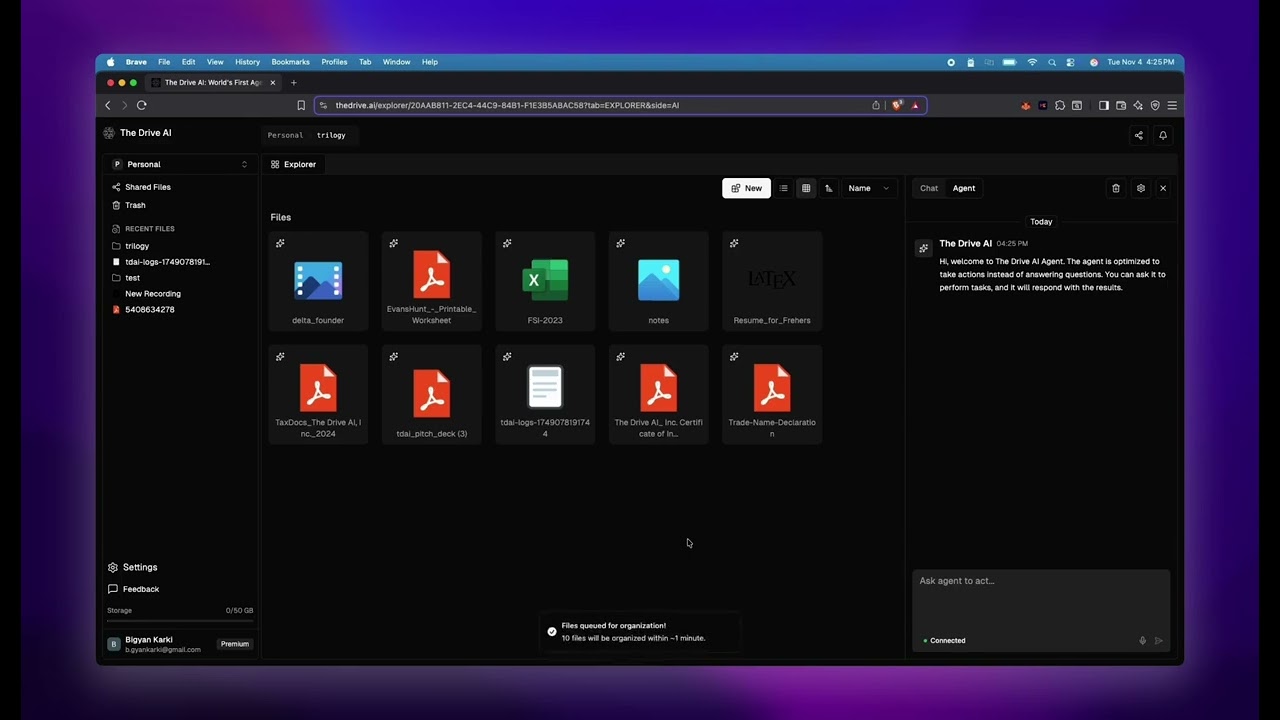Open recent folder test
1280x720 pixels.
click(132, 278)
